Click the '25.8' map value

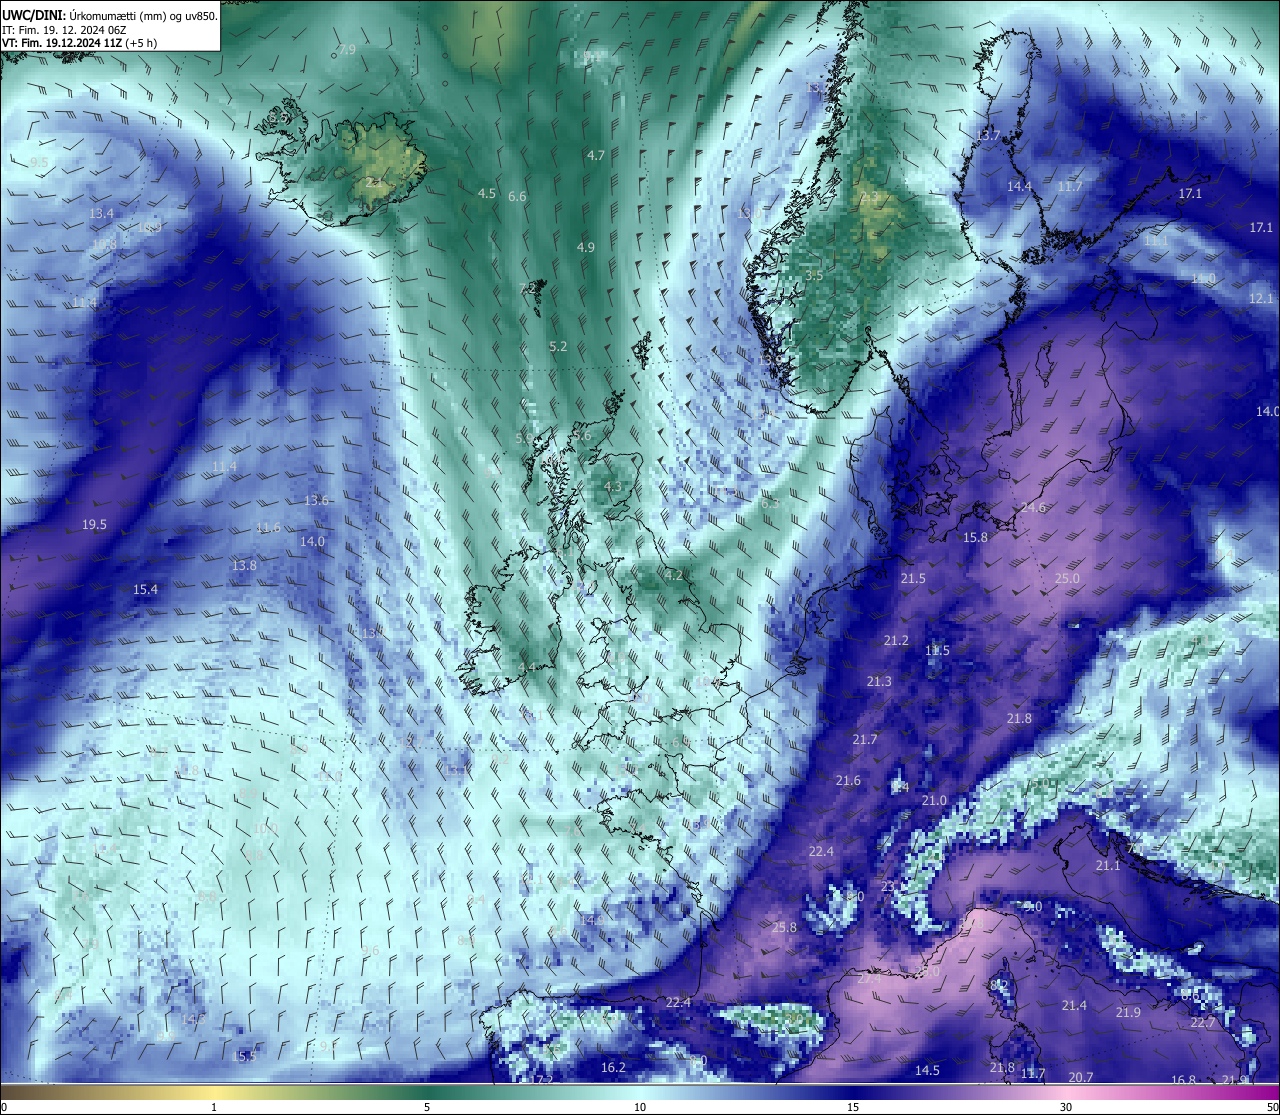click(785, 928)
